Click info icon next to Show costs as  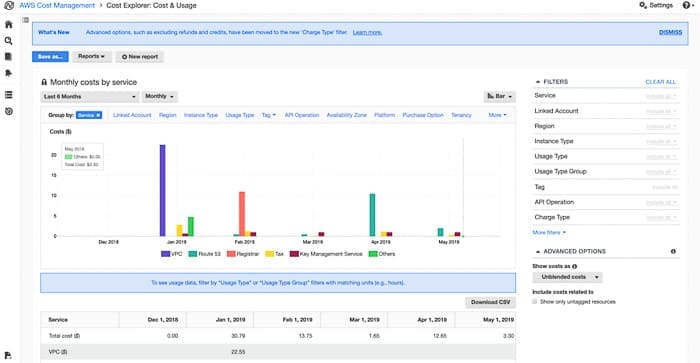pos(575,266)
